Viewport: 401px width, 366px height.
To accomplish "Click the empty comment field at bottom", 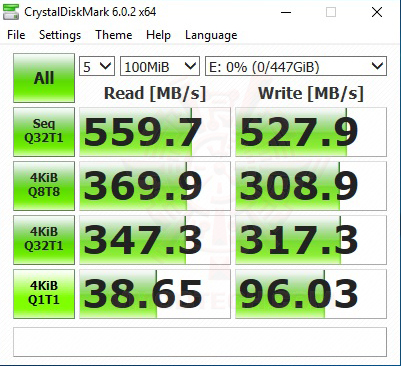I will (x=200, y=342).
